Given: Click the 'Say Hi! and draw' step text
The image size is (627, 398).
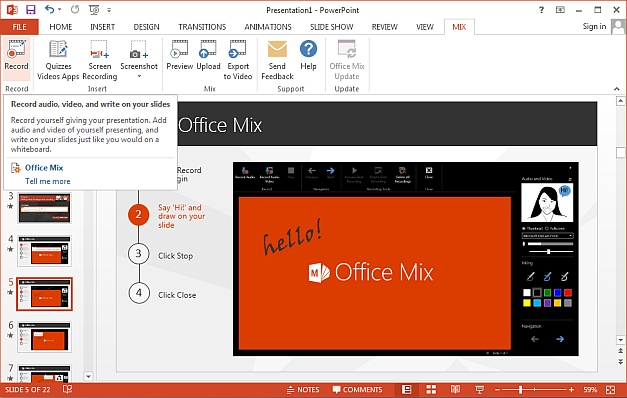Looking at the screenshot, I should pyautogui.click(x=182, y=216).
